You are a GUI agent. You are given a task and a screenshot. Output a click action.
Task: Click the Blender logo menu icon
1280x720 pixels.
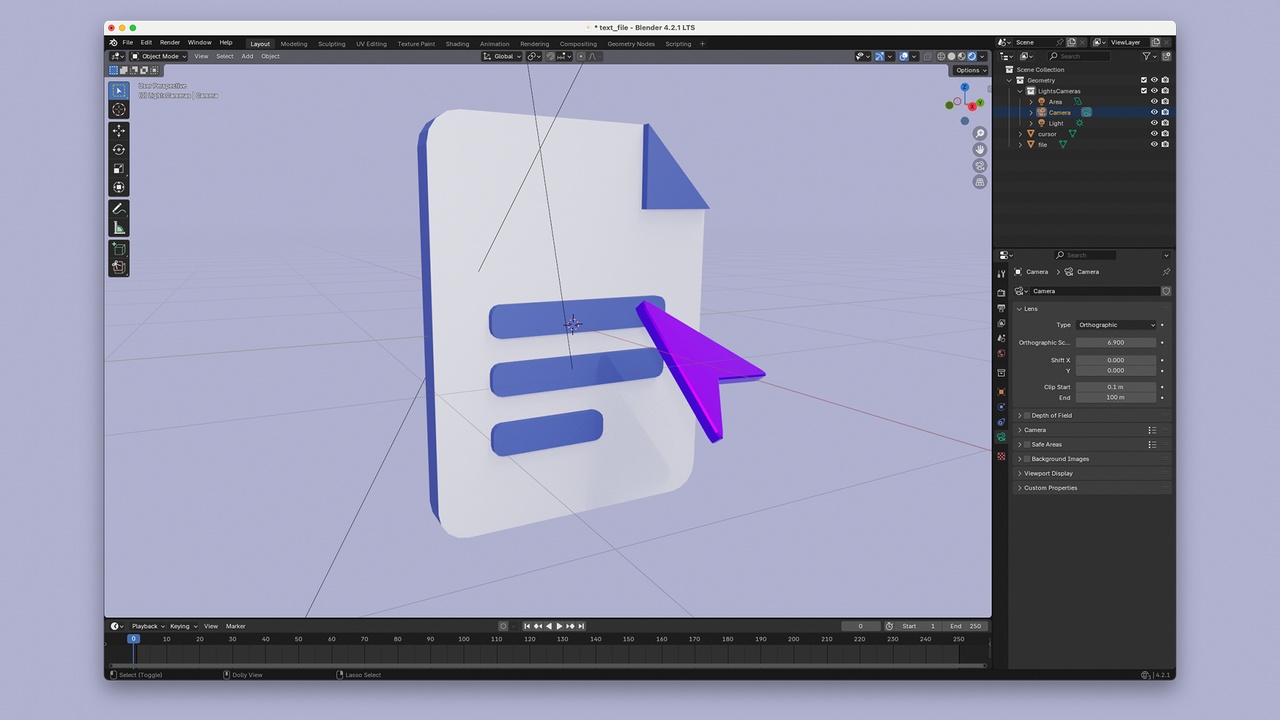pos(113,43)
